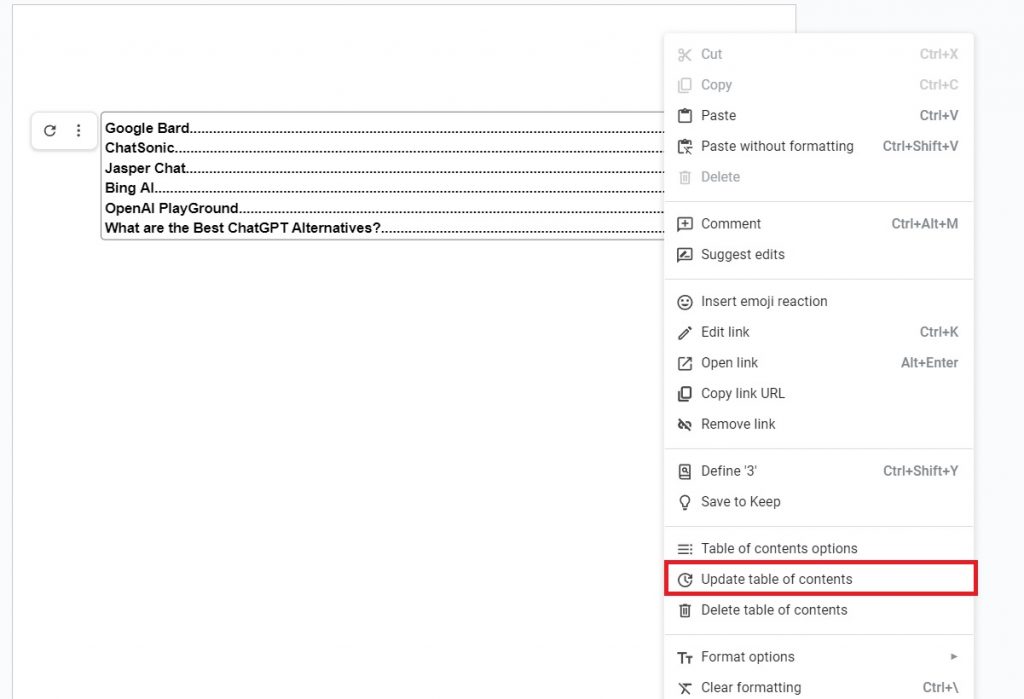Screen dimensions: 1024x699
Task: Click the refresh table of contents icon
Action: tap(50, 130)
